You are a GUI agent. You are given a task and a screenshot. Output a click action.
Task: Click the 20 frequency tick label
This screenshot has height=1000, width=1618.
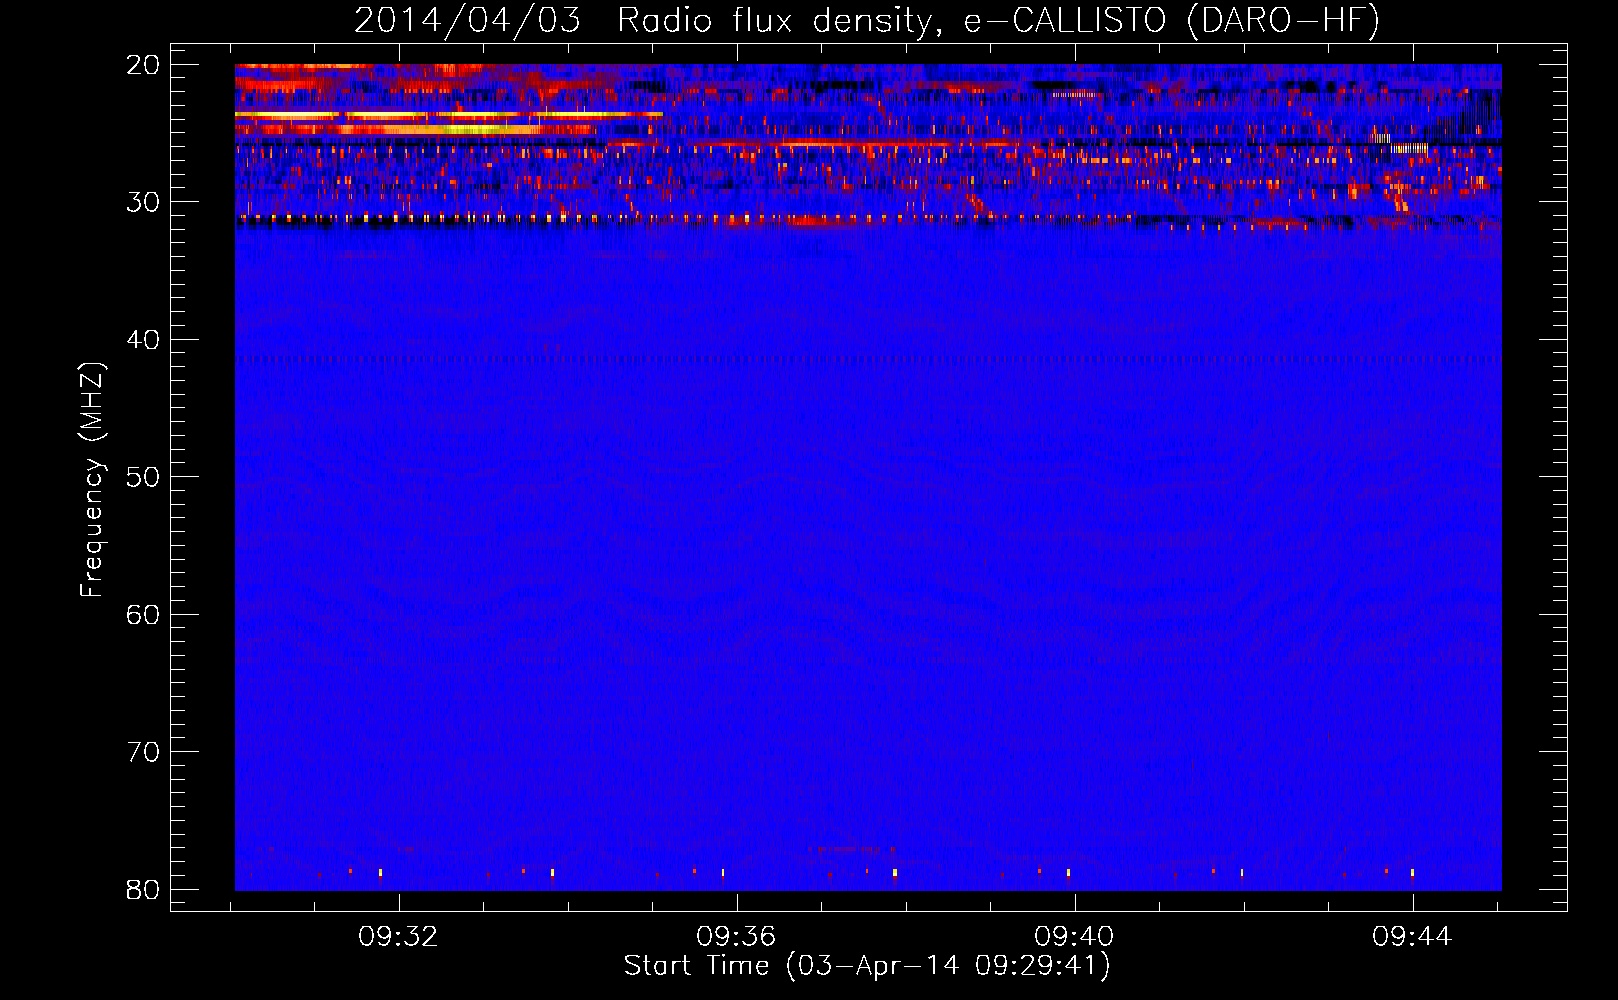[143, 65]
